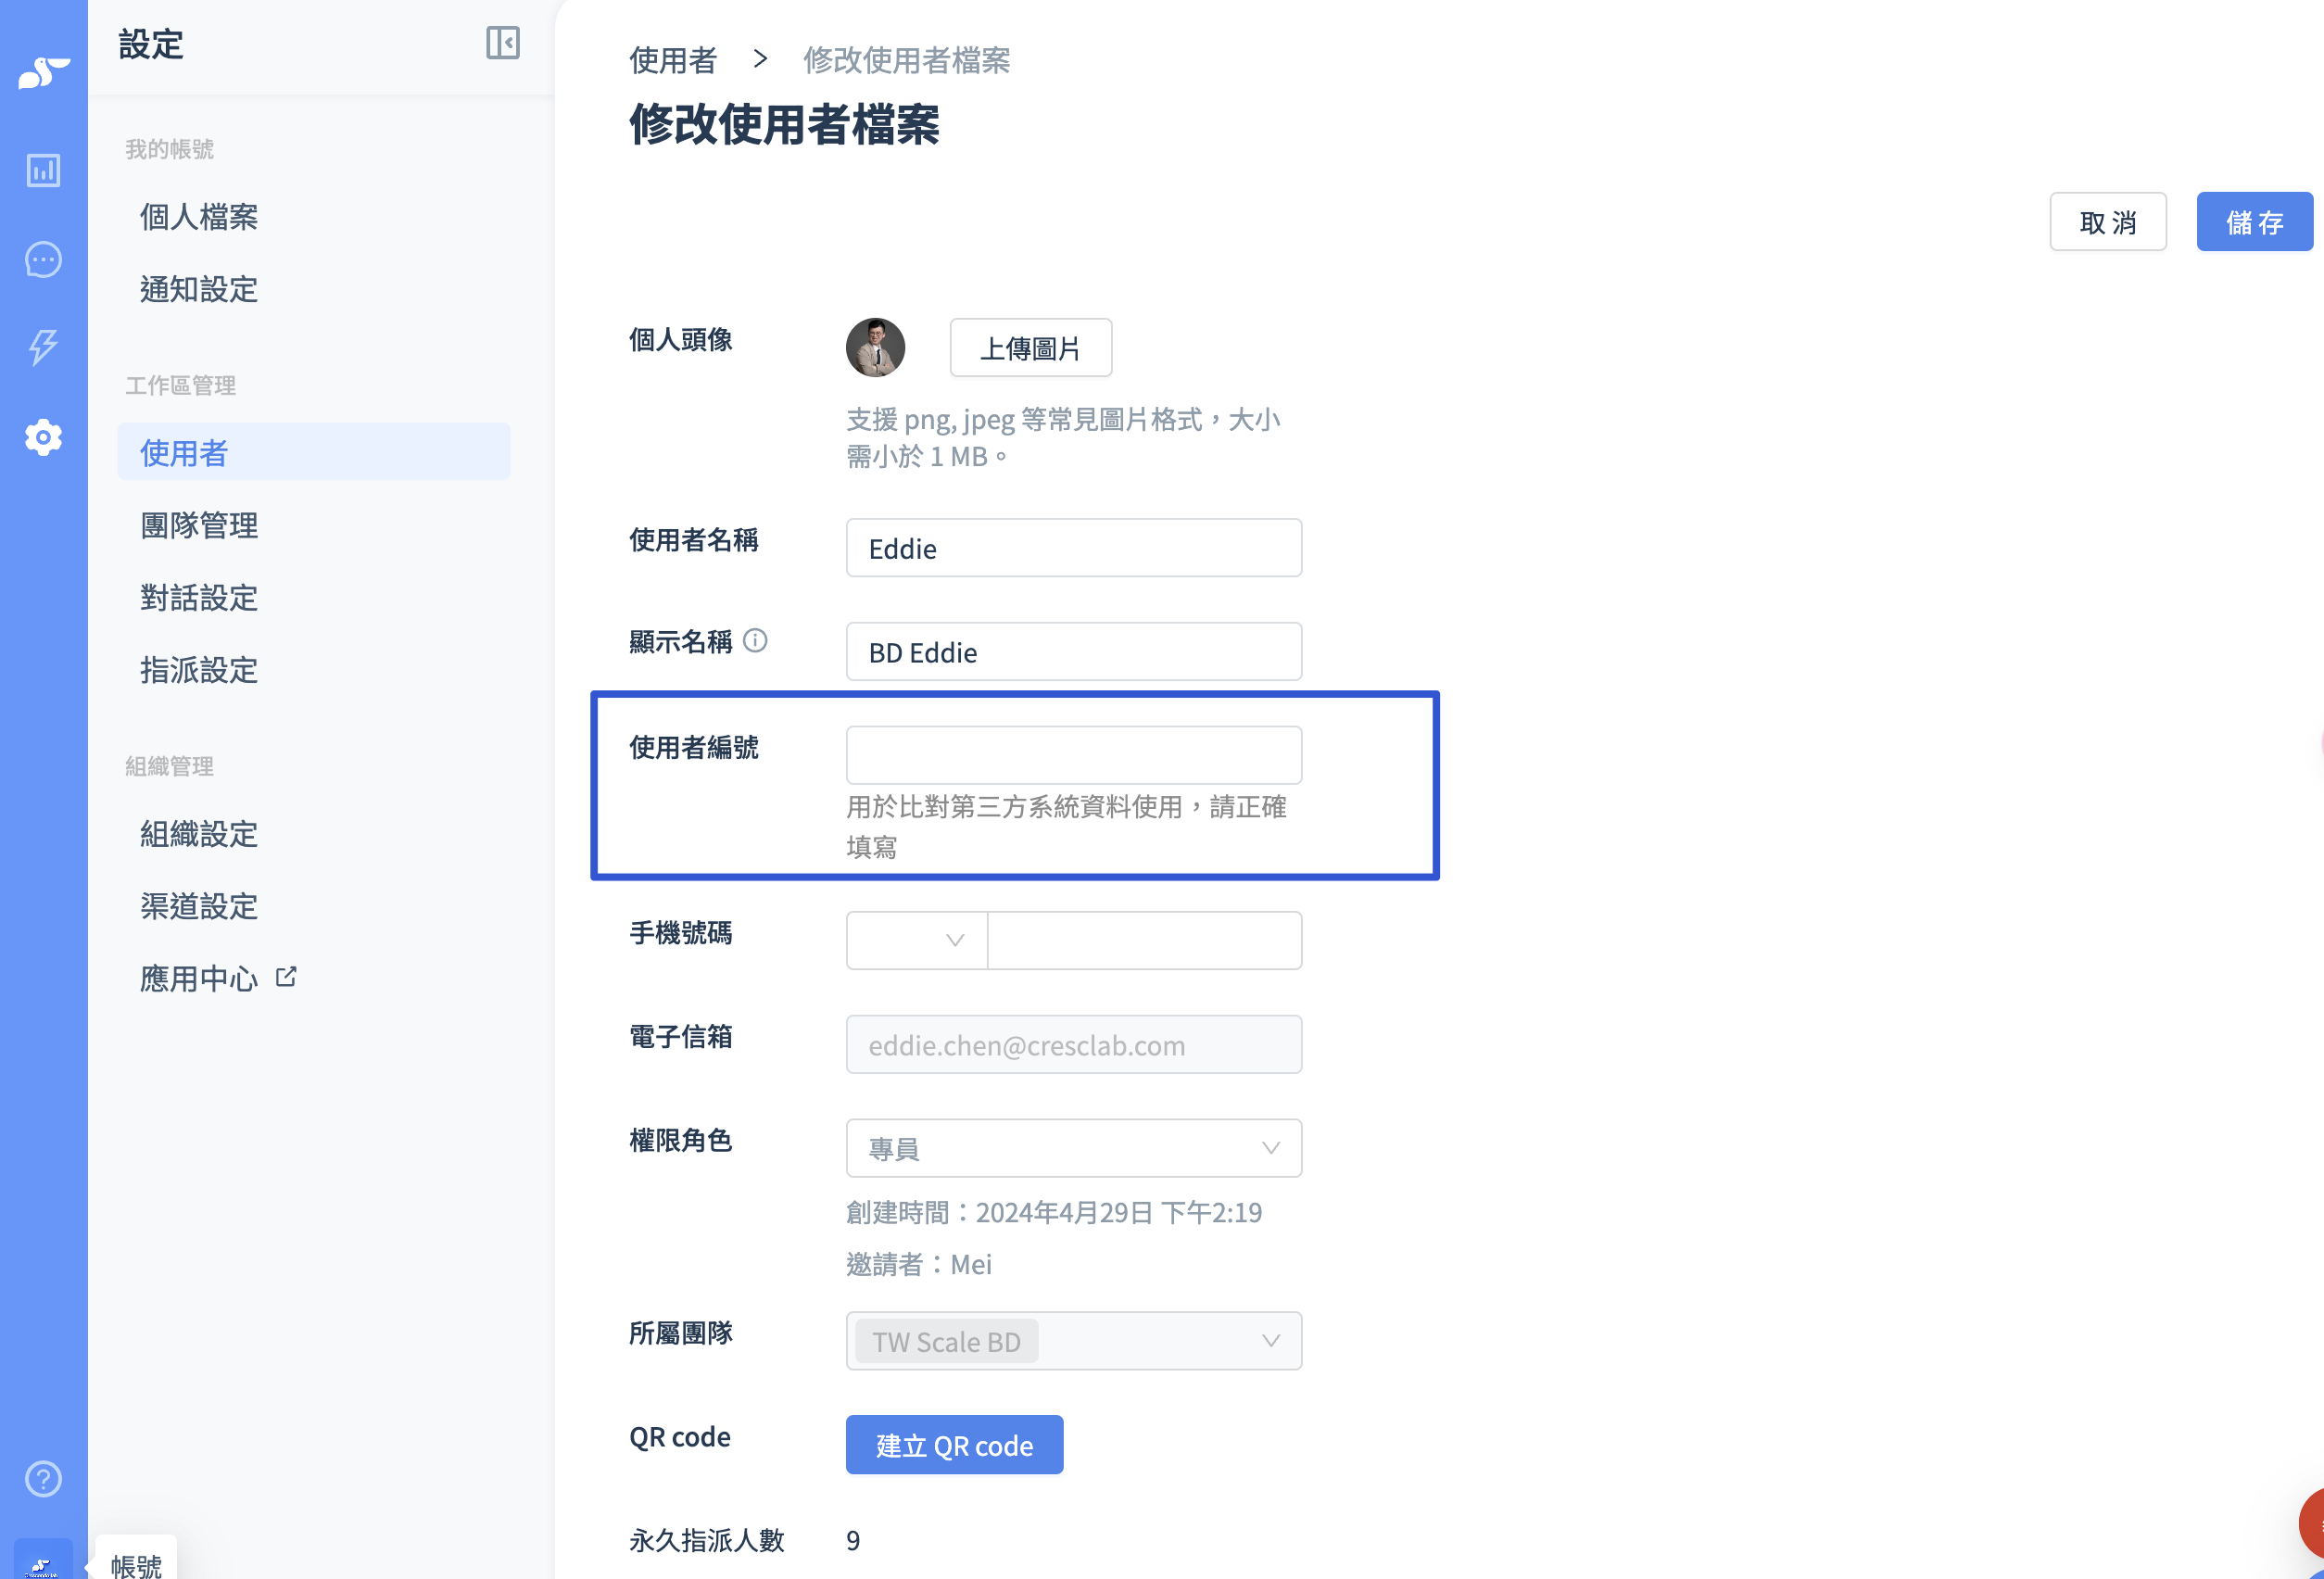Open the 權限角色 role dropdown
Viewport: 2324px width, 1579px height.
1073,1148
